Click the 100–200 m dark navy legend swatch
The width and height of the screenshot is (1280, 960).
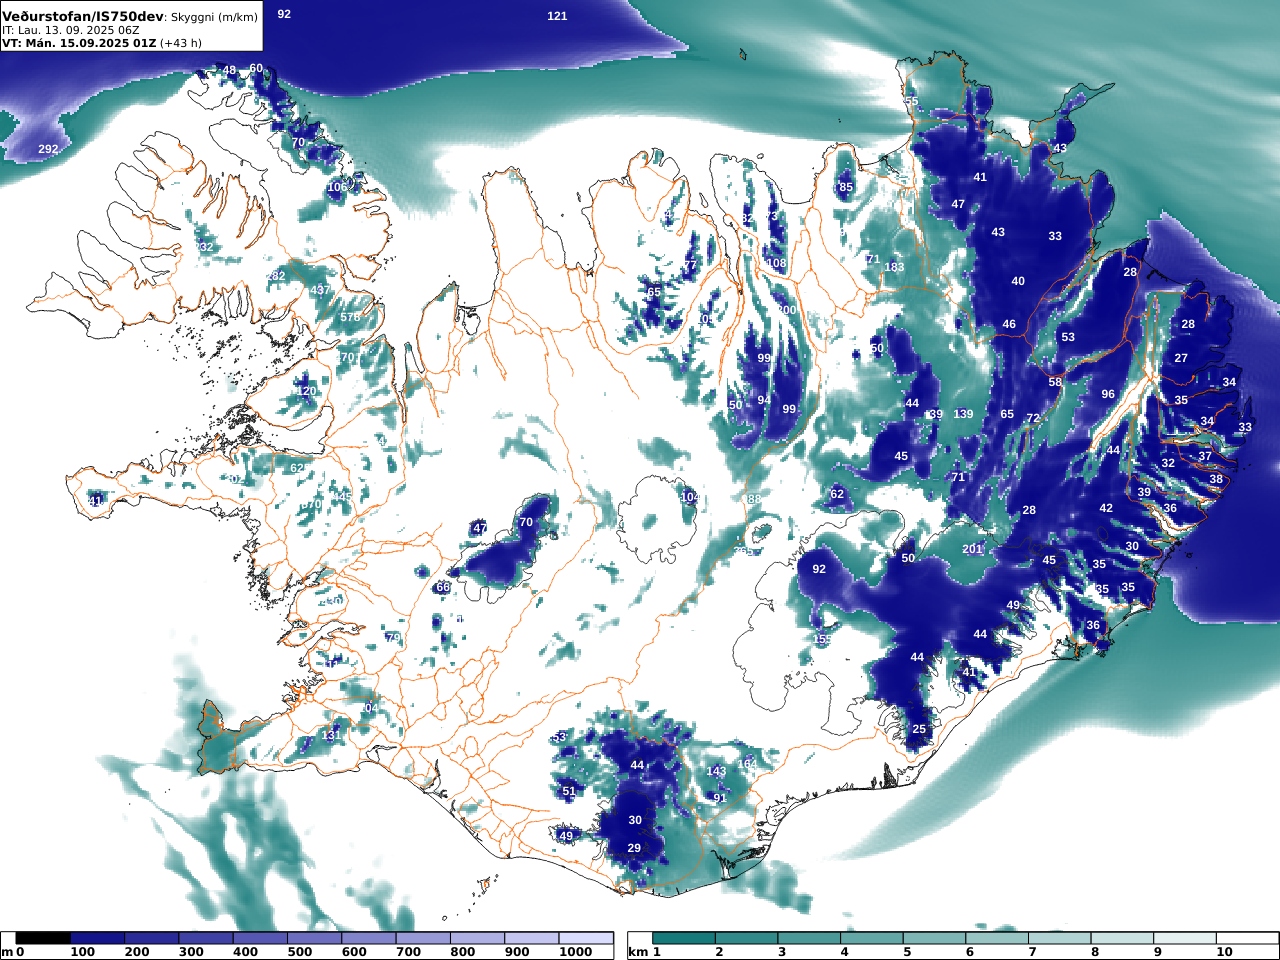[x=97, y=938]
